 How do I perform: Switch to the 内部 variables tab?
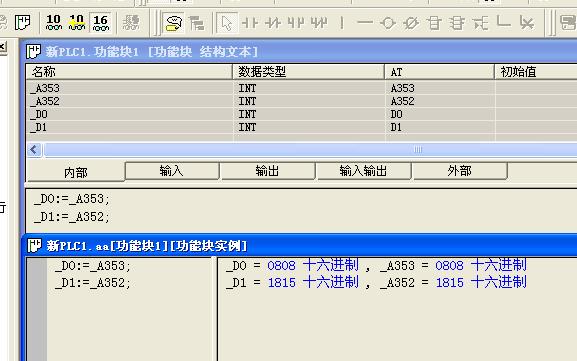(x=75, y=172)
